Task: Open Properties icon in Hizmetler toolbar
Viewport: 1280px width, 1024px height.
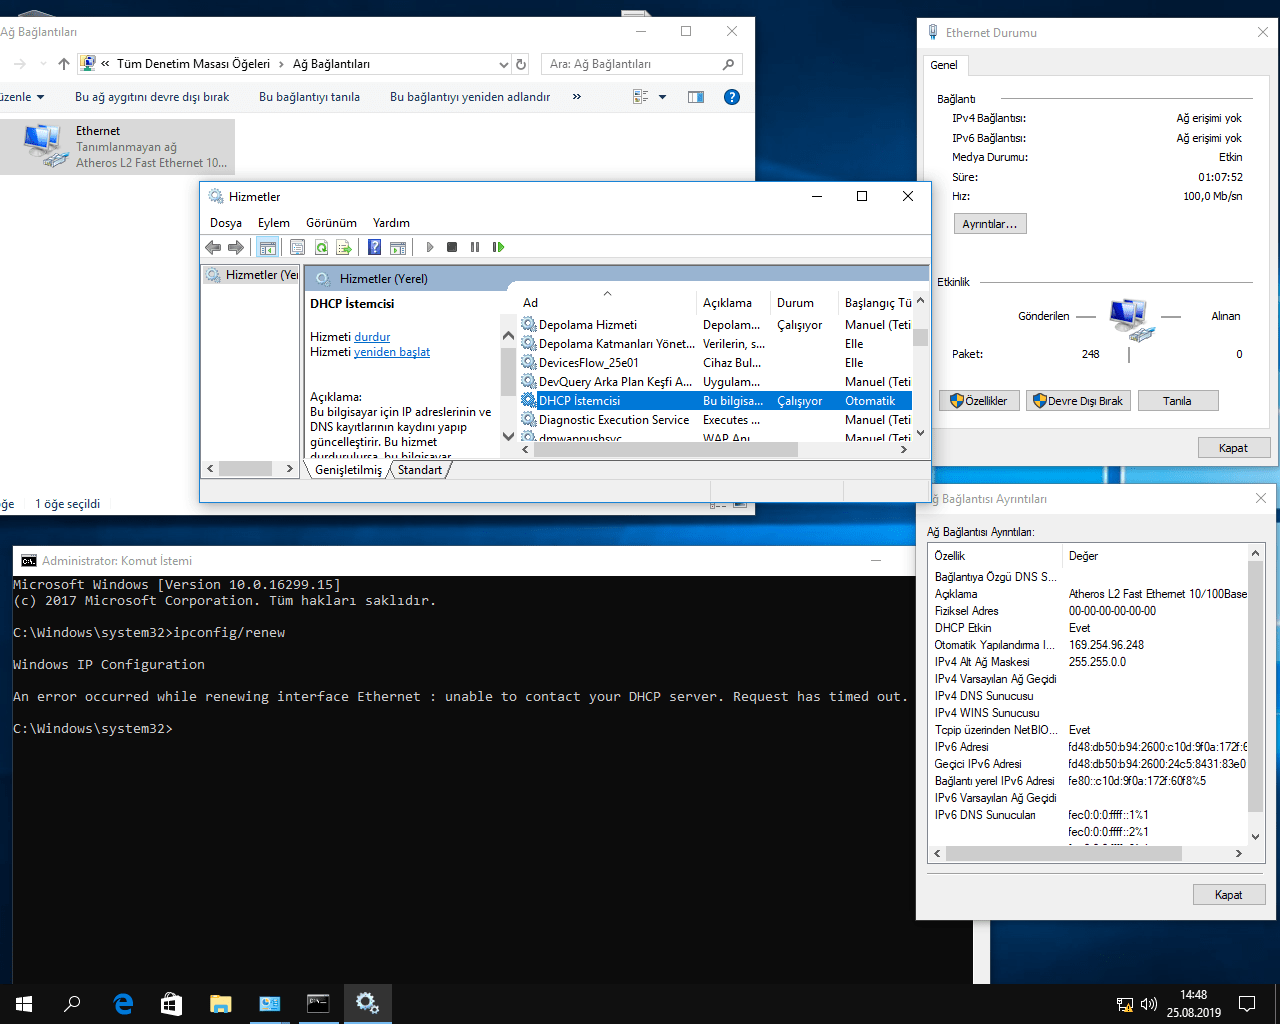Action: click(x=297, y=247)
